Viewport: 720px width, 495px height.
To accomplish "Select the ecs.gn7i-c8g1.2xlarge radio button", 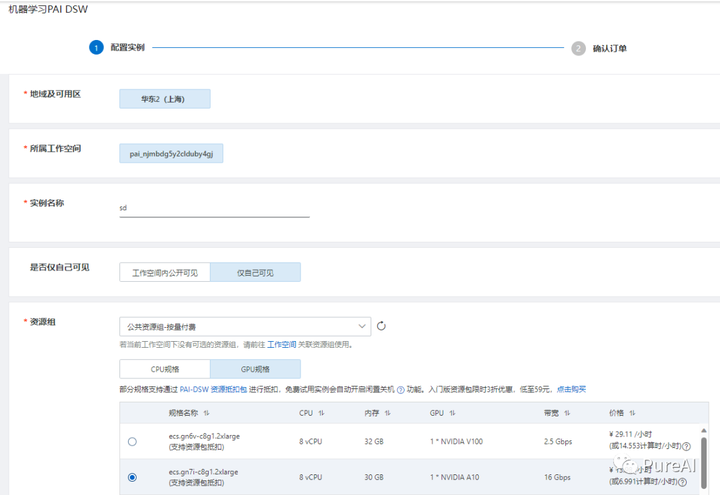I will pos(132,477).
